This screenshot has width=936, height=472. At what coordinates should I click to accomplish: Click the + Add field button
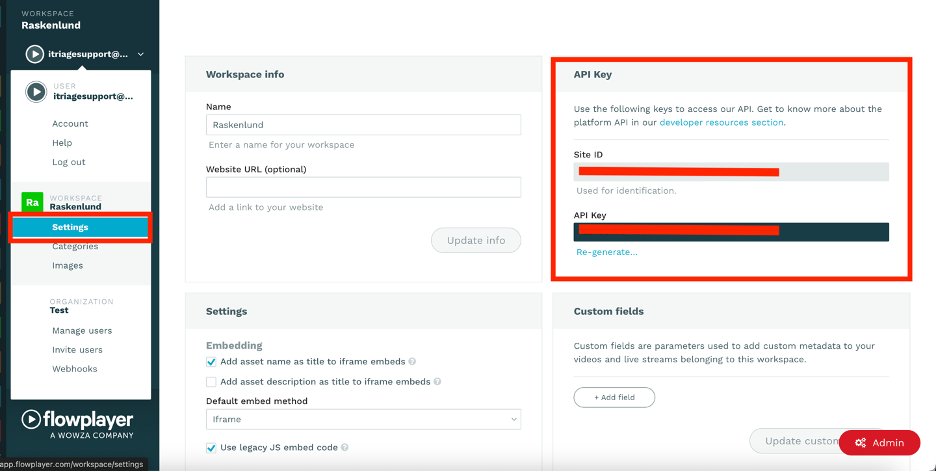tap(614, 397)
